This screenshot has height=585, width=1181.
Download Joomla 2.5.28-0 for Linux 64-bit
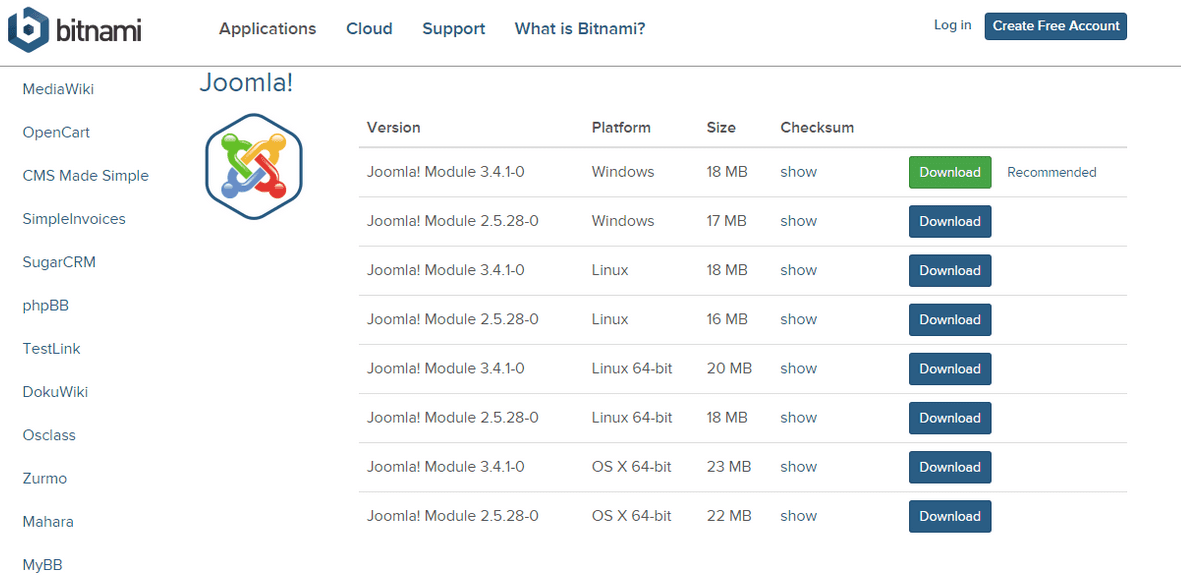pos(950,418)
